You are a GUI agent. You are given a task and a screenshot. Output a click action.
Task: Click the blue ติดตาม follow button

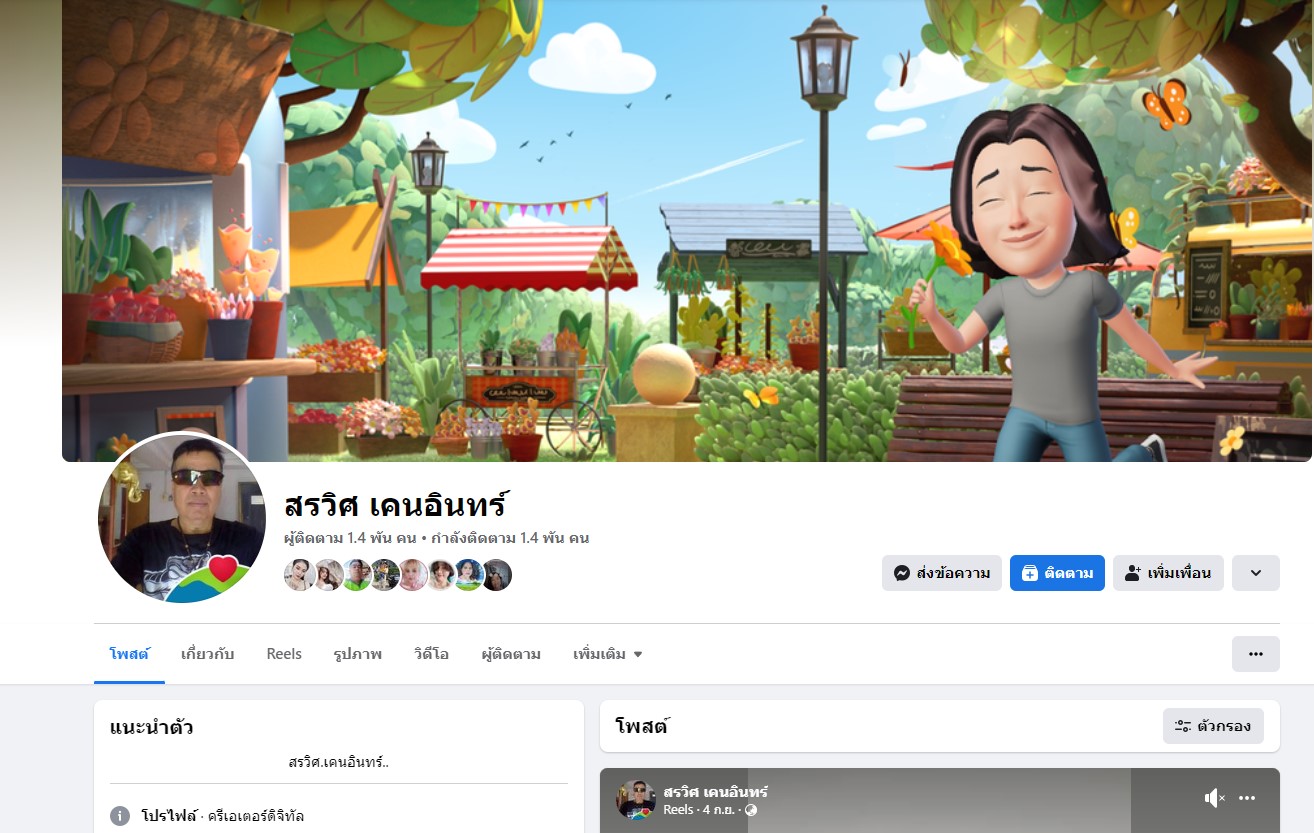(x=1057, y=573)
